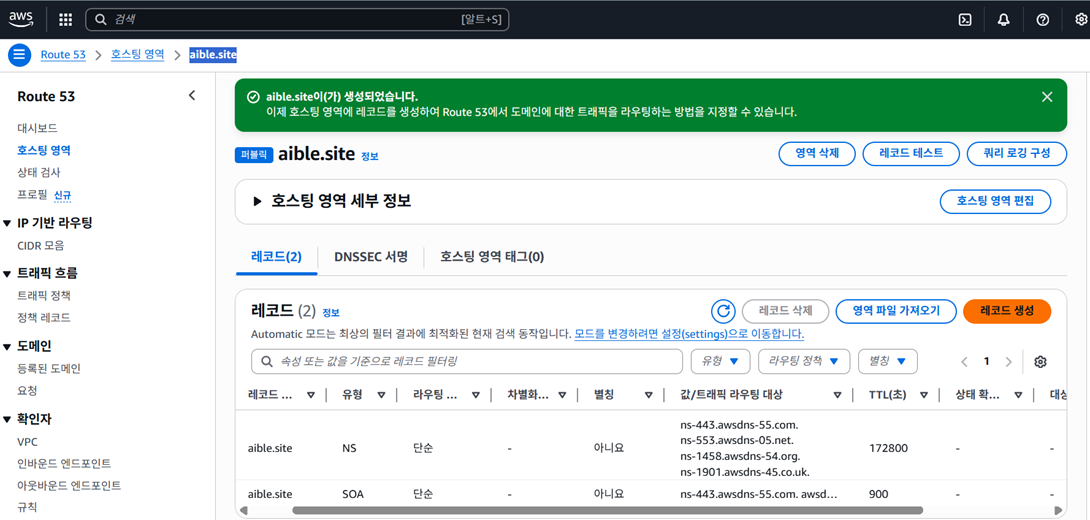Sort by record name column arrow

(x=311, y=395)
